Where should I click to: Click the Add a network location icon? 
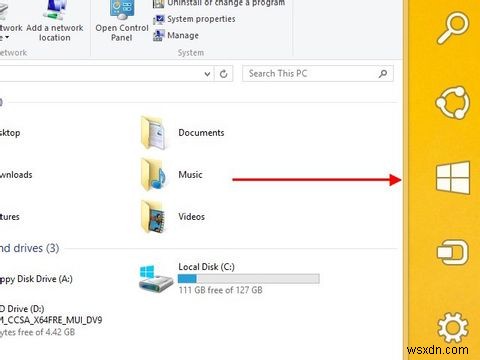click(55, 10)
